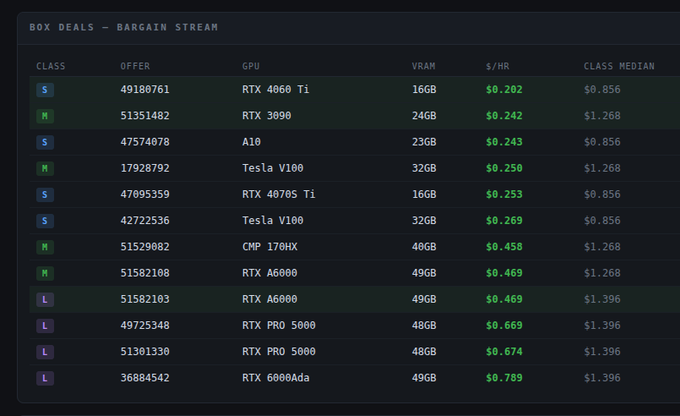Click the 24GB VRAM value
Image resolution: width=680 pixels, height=416 pixels.
point(424,116)
